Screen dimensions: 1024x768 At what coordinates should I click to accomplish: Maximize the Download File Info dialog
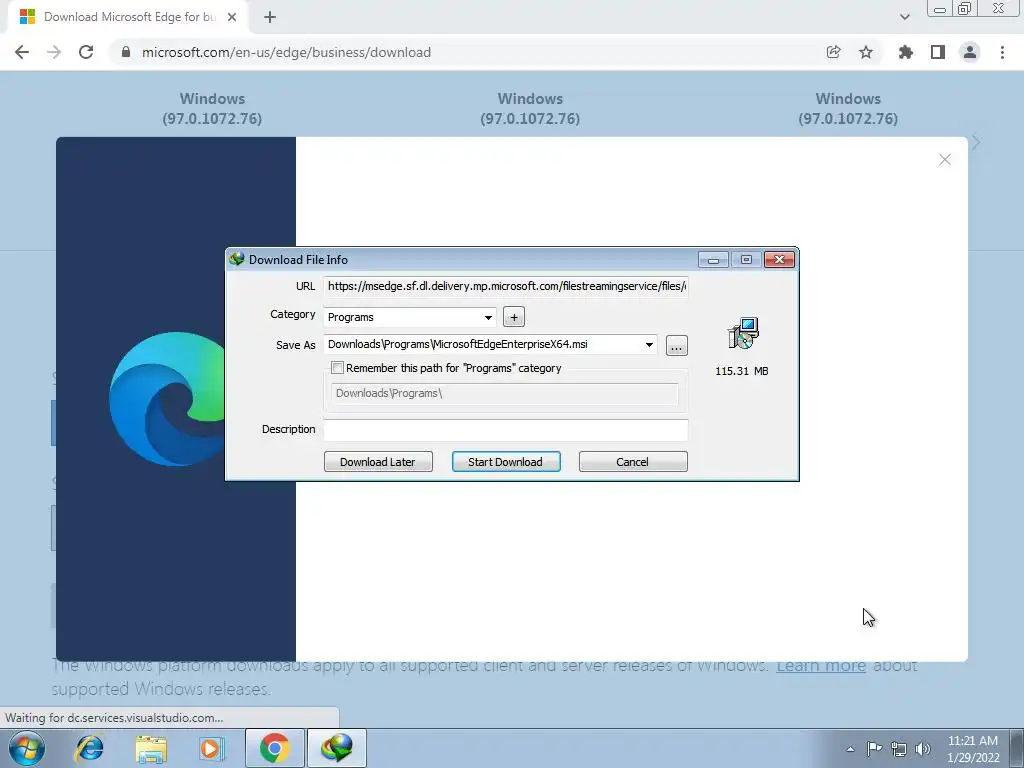(746, 260)
